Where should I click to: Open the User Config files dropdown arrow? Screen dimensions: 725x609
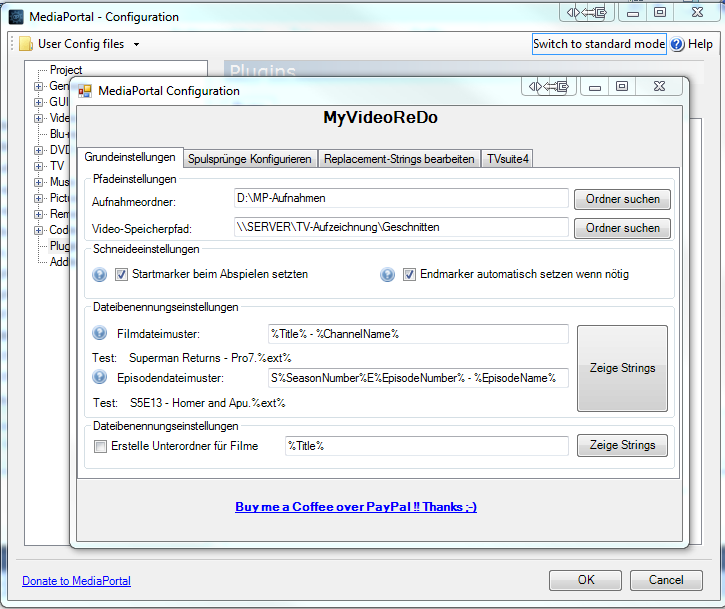tap(136, 44)
